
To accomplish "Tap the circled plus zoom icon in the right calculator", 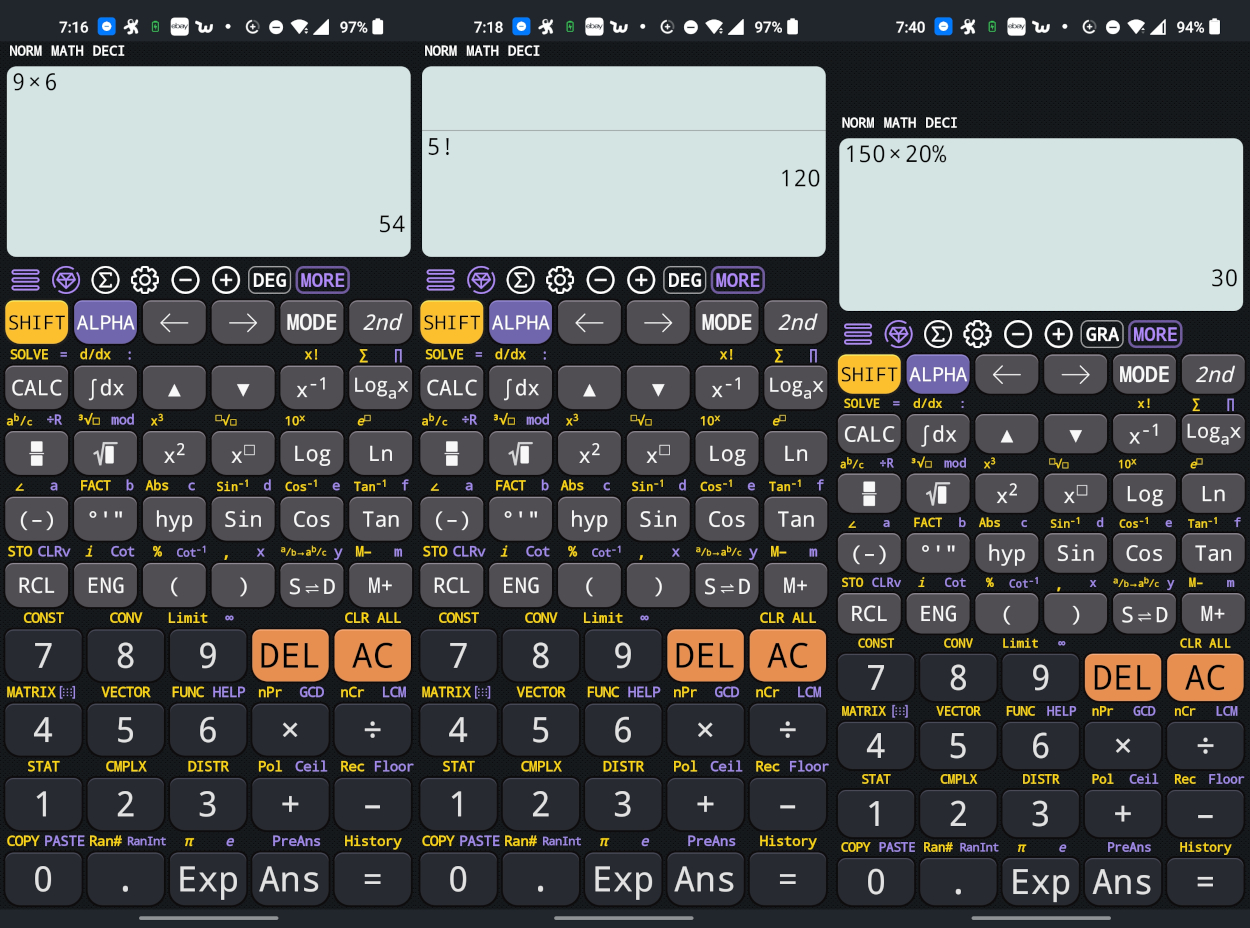I will coord(1058,334).
